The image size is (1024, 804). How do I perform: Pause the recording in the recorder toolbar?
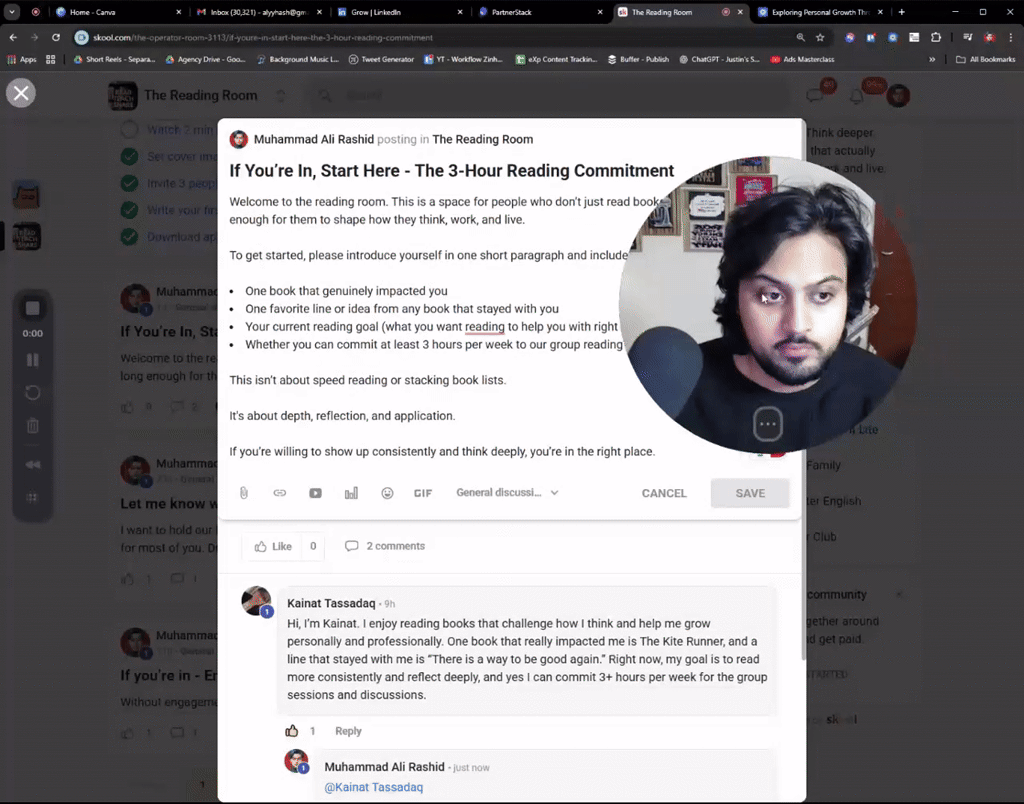(33, 360)
